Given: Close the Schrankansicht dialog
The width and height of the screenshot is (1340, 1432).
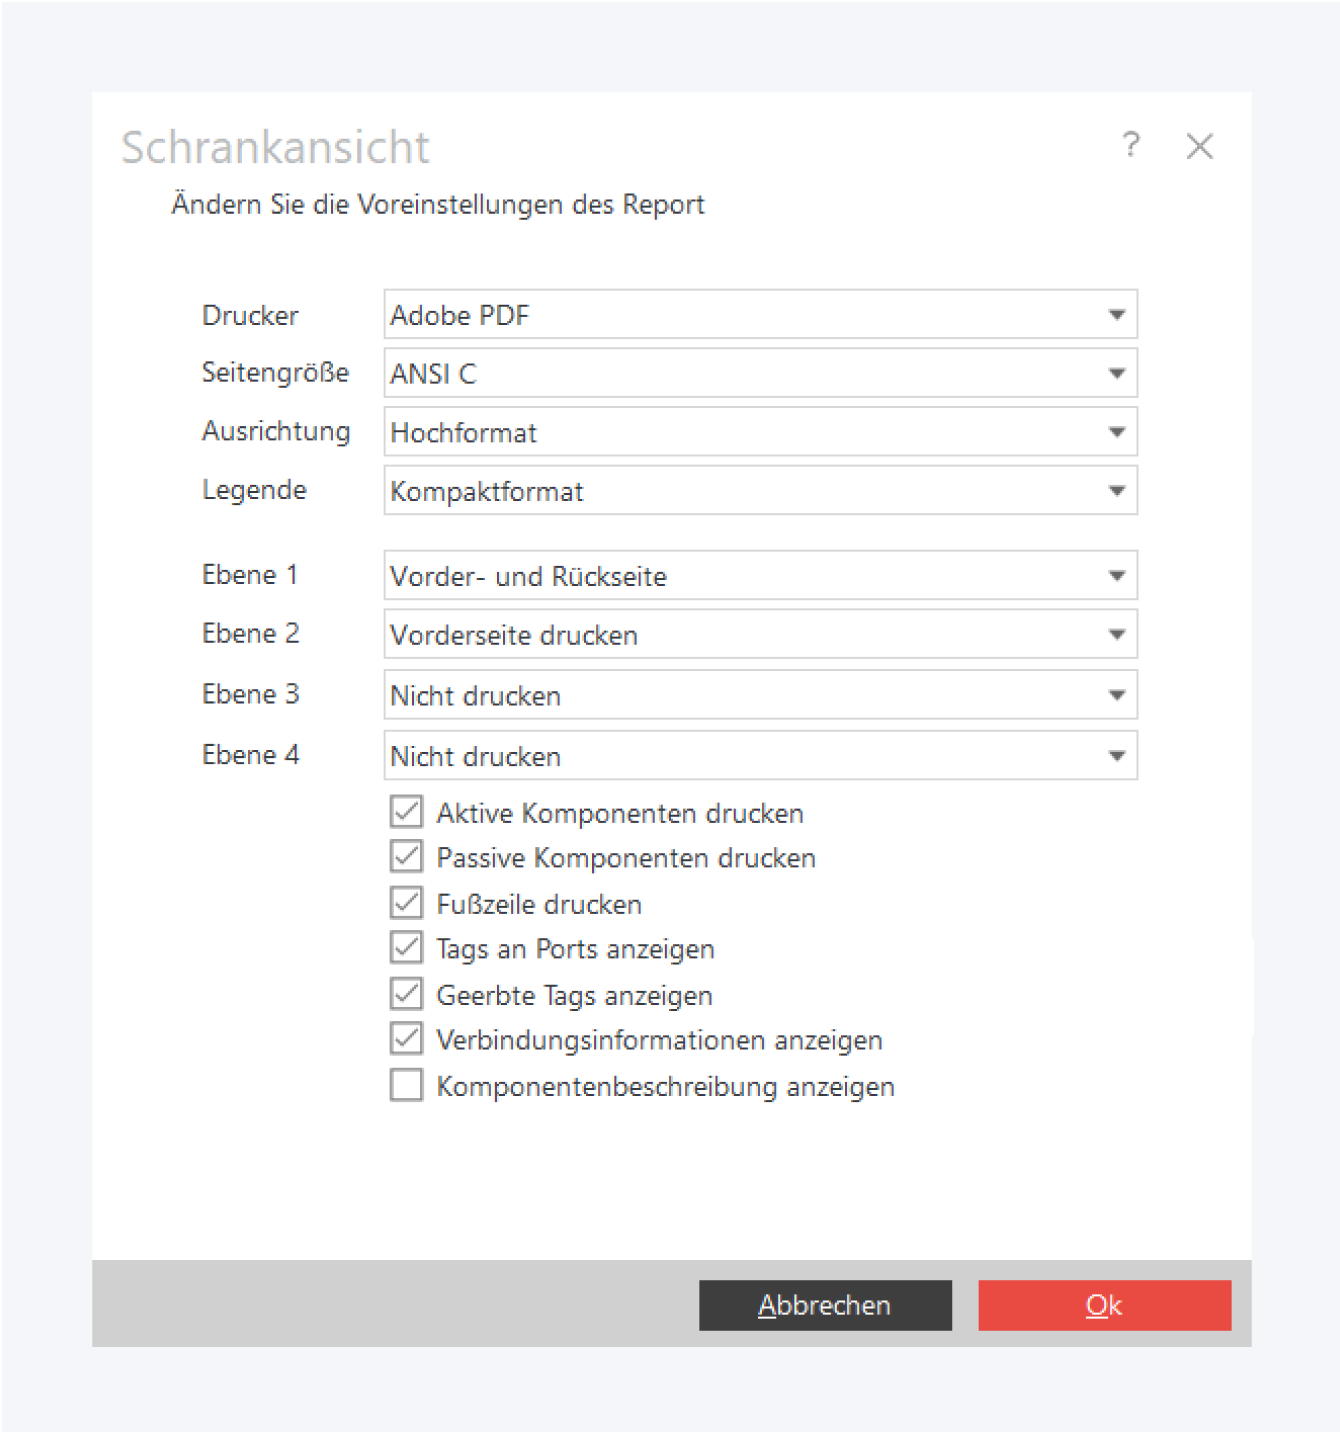Looking at the screenshot, I should 1199,146.
